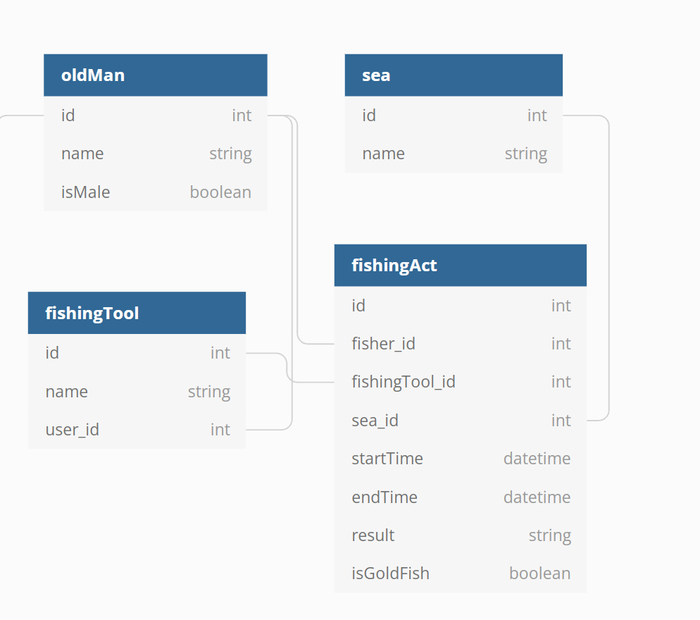Select the fishingAct table title

460,265
